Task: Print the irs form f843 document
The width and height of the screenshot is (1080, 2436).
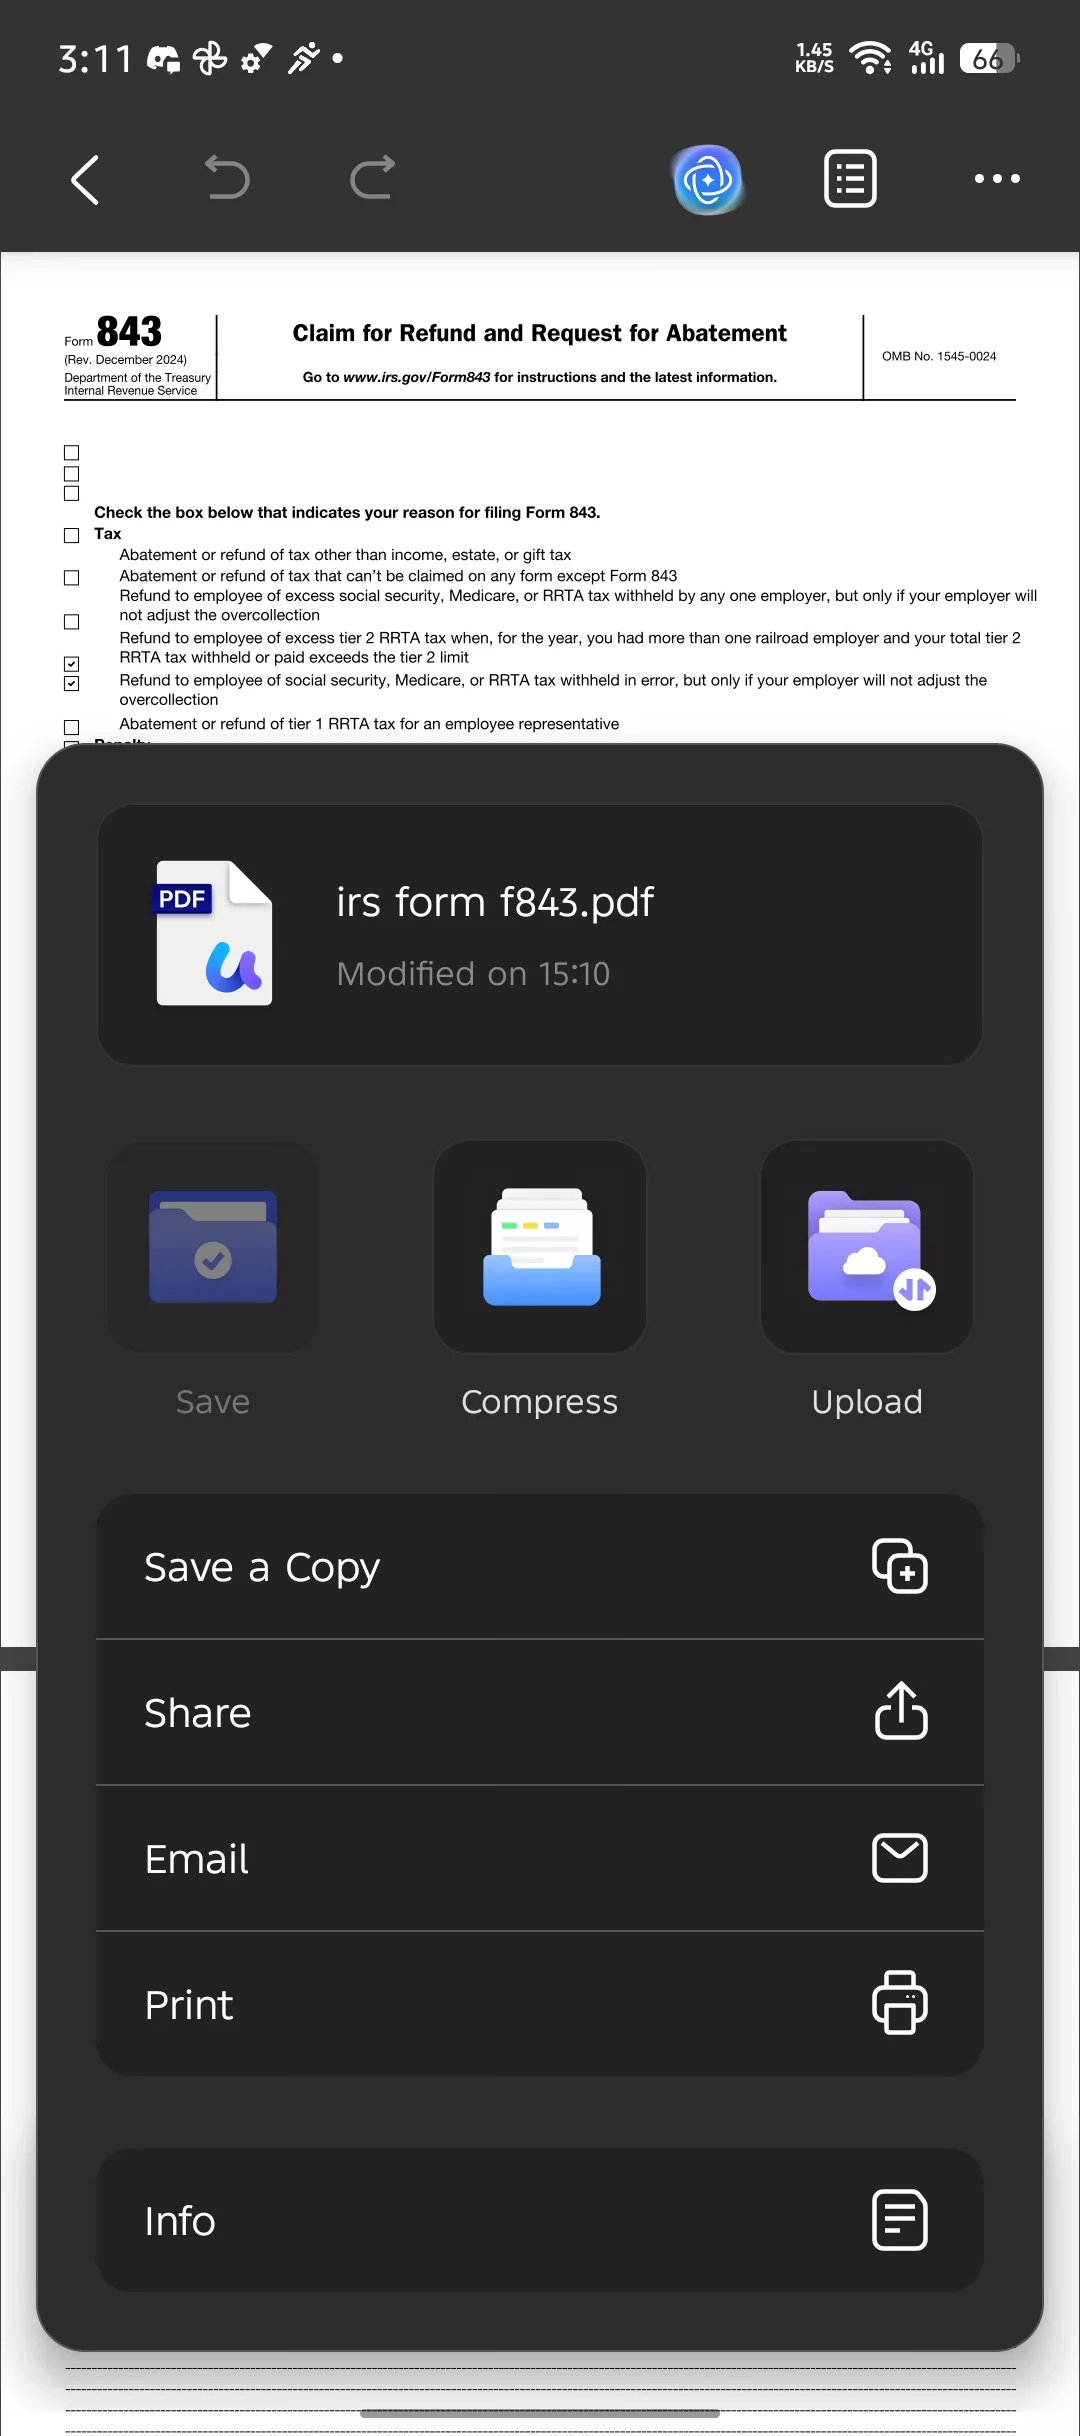Action: (540, 2004)
